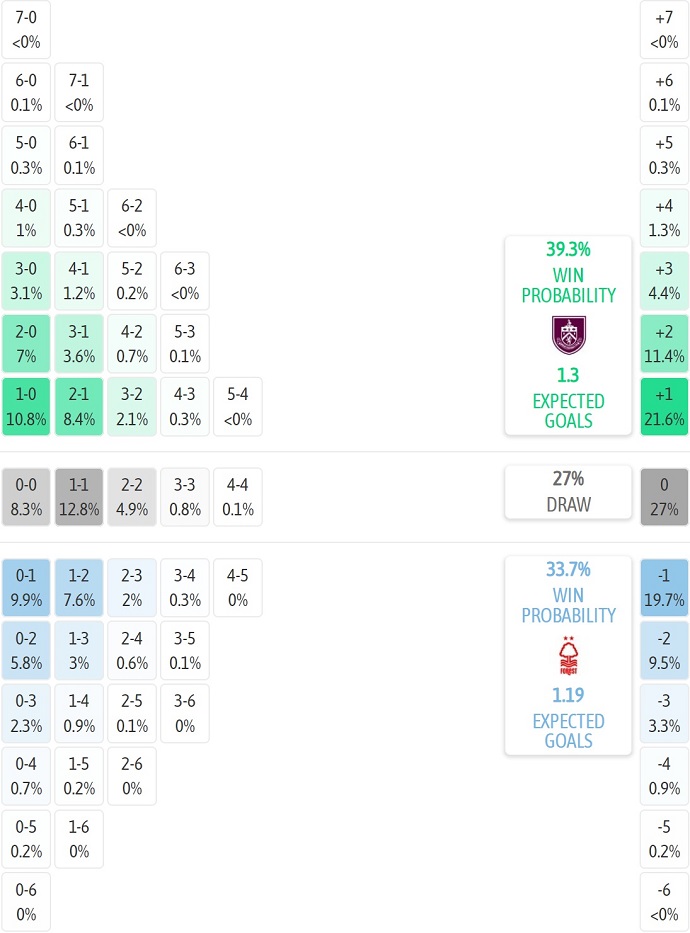The image size is (690, 933).
Task: Click the Nottingham Forest crest icon
Action: pos(568,656)
